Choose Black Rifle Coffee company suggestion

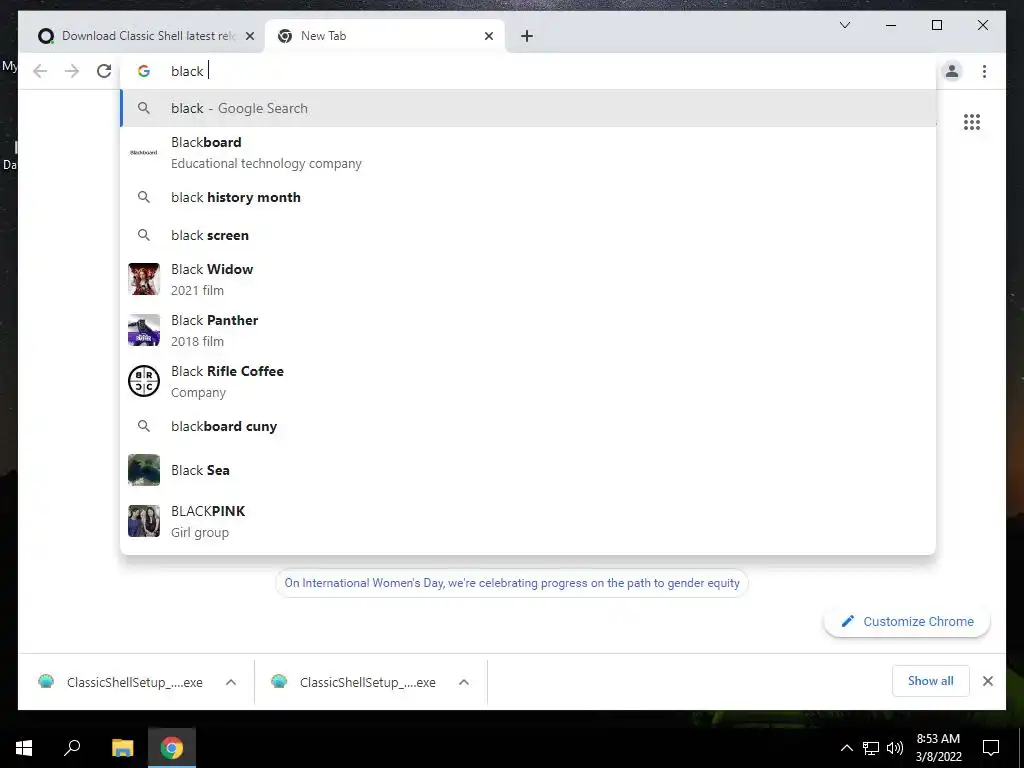coord(528,381)
